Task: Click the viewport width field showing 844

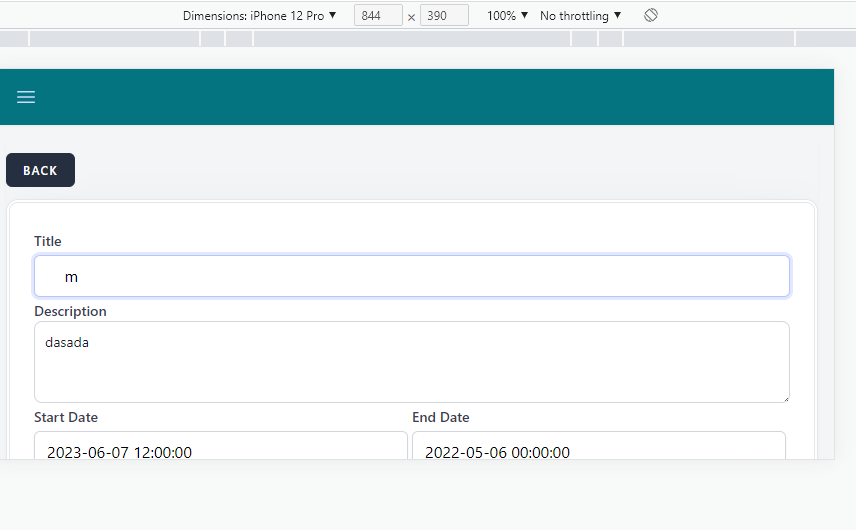Action: [378, 16]
